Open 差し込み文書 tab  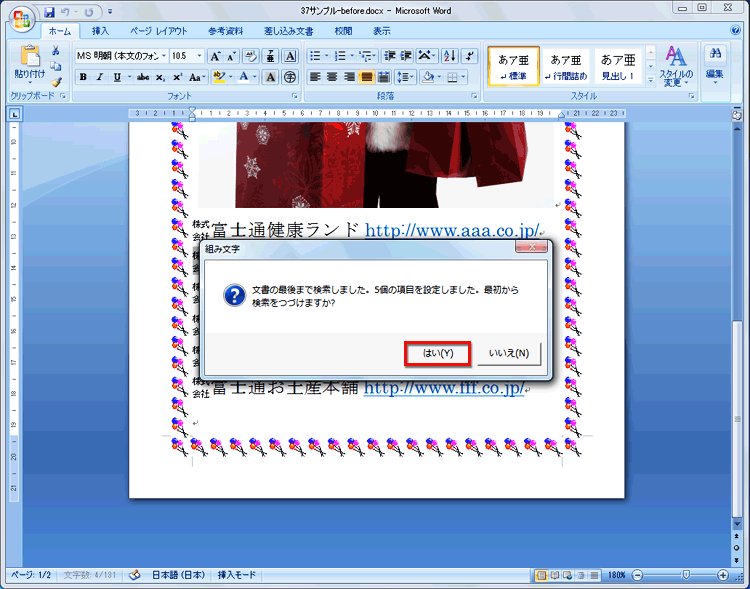coord(288,31)
